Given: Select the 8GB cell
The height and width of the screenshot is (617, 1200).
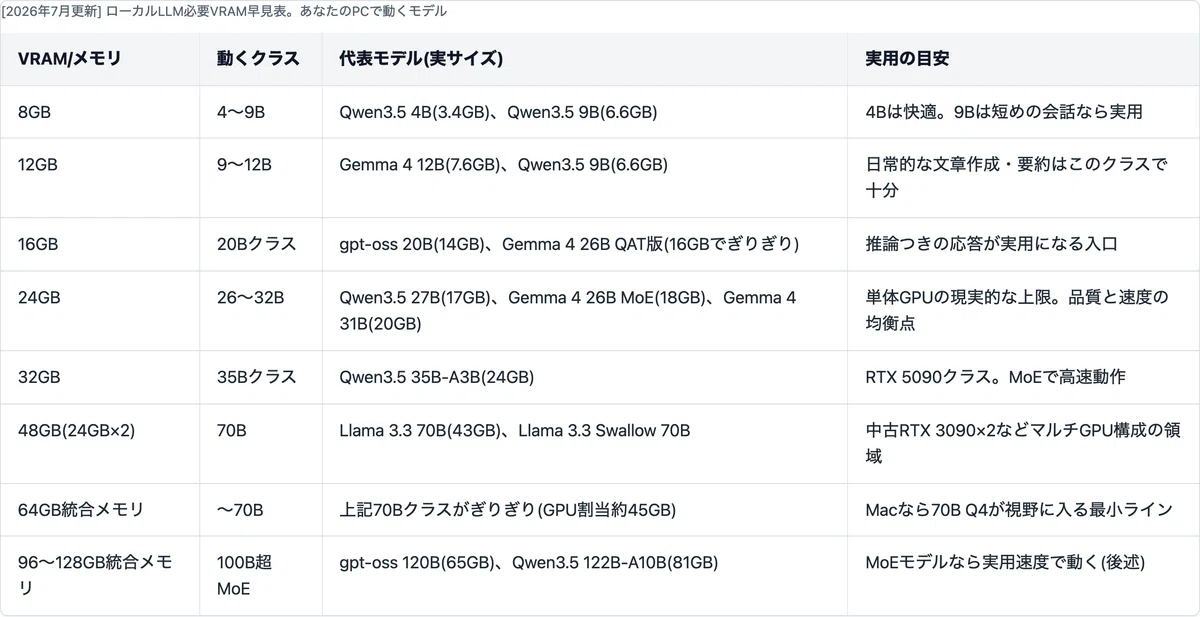Looking at the screenshot, I should click(x=100, y=112).
